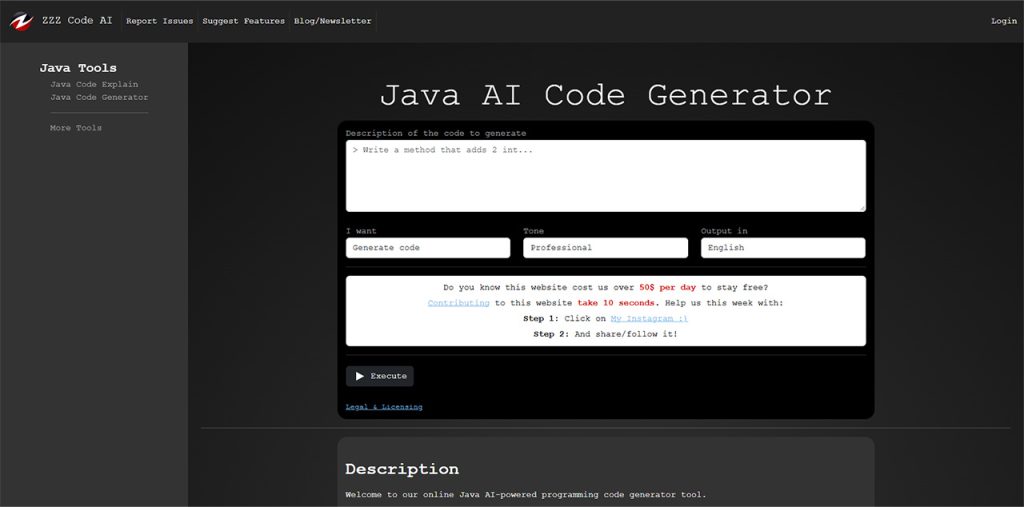
Task: Focus the code description text area
Action: pos(605,176)
